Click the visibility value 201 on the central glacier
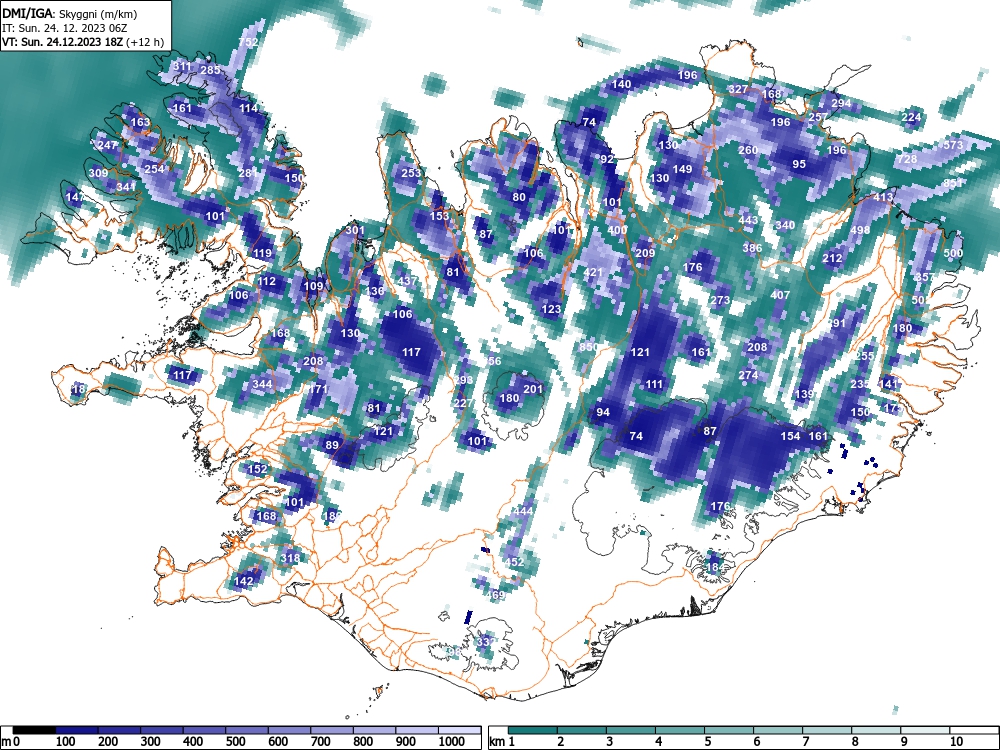The width and height of the screenshot is (1000, 750). tap(533, 389)
